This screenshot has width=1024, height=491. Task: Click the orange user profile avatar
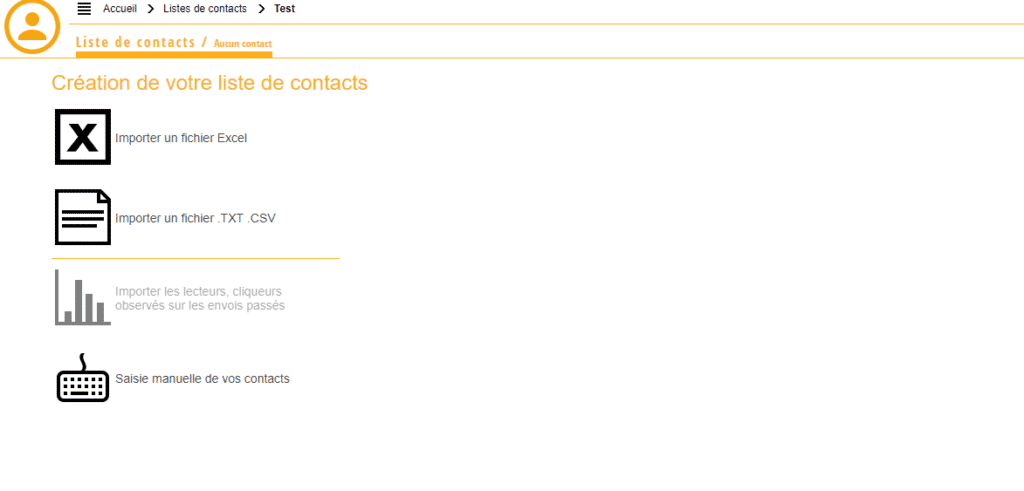33,26
